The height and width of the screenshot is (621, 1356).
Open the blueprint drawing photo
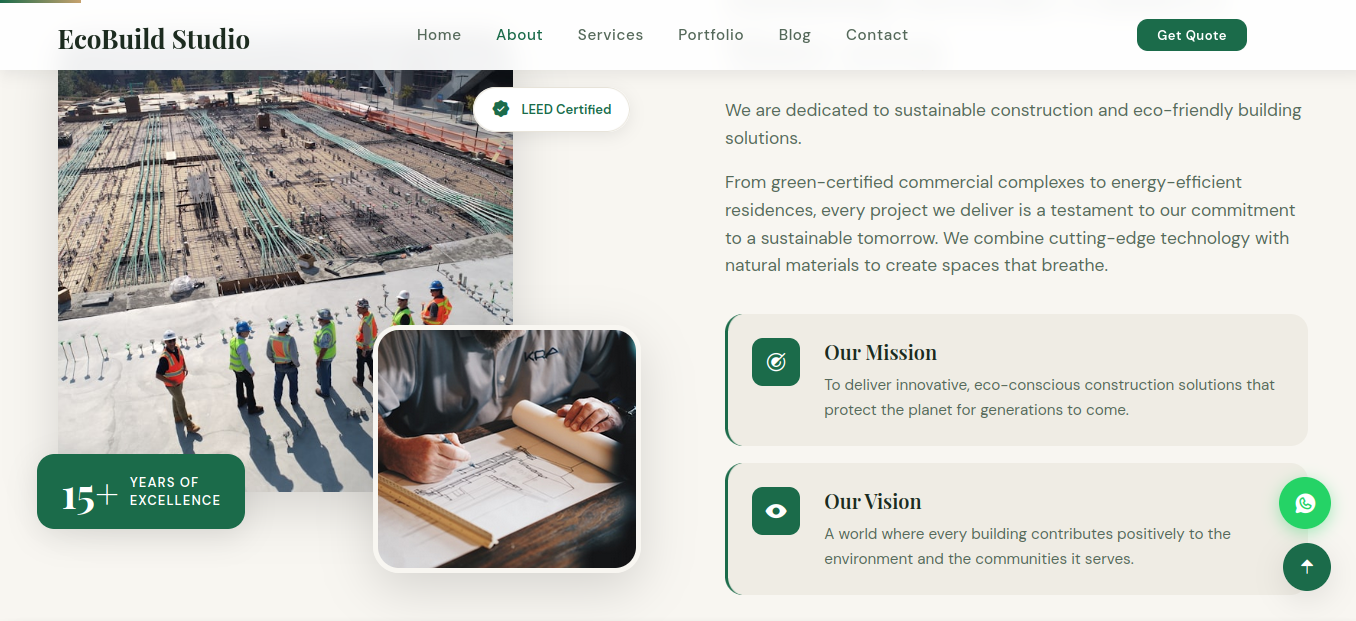tap(506, 449)
